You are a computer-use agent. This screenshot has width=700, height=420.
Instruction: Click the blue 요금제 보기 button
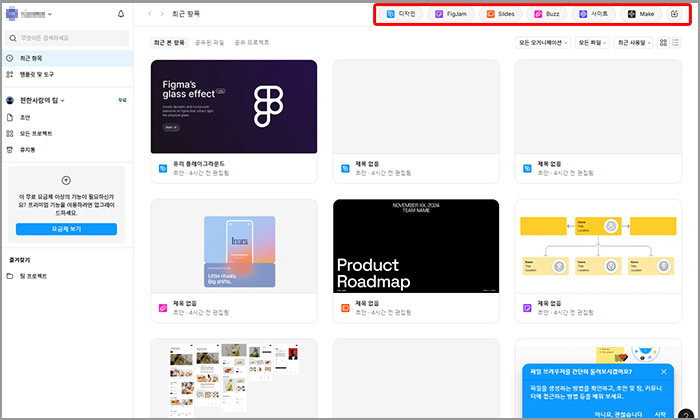click(x=67, y=229)
